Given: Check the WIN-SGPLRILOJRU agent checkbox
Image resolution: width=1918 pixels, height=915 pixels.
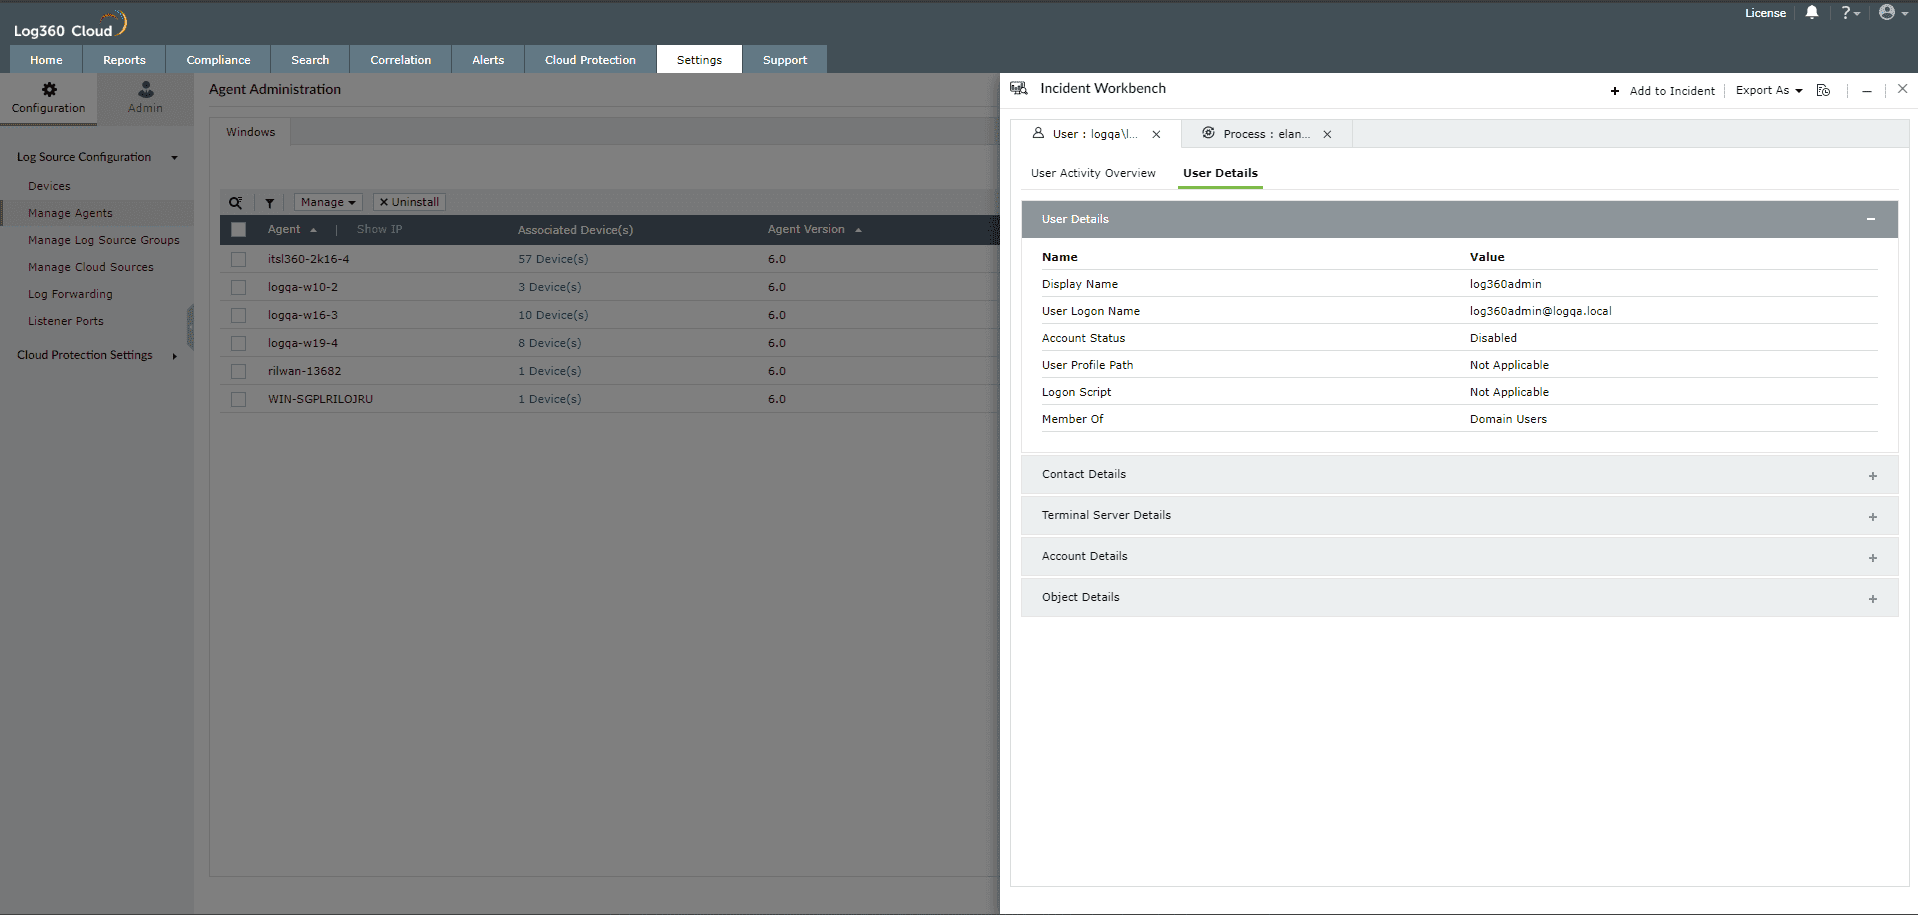Looking at the screenshot, I should click(x=238, y=399).
